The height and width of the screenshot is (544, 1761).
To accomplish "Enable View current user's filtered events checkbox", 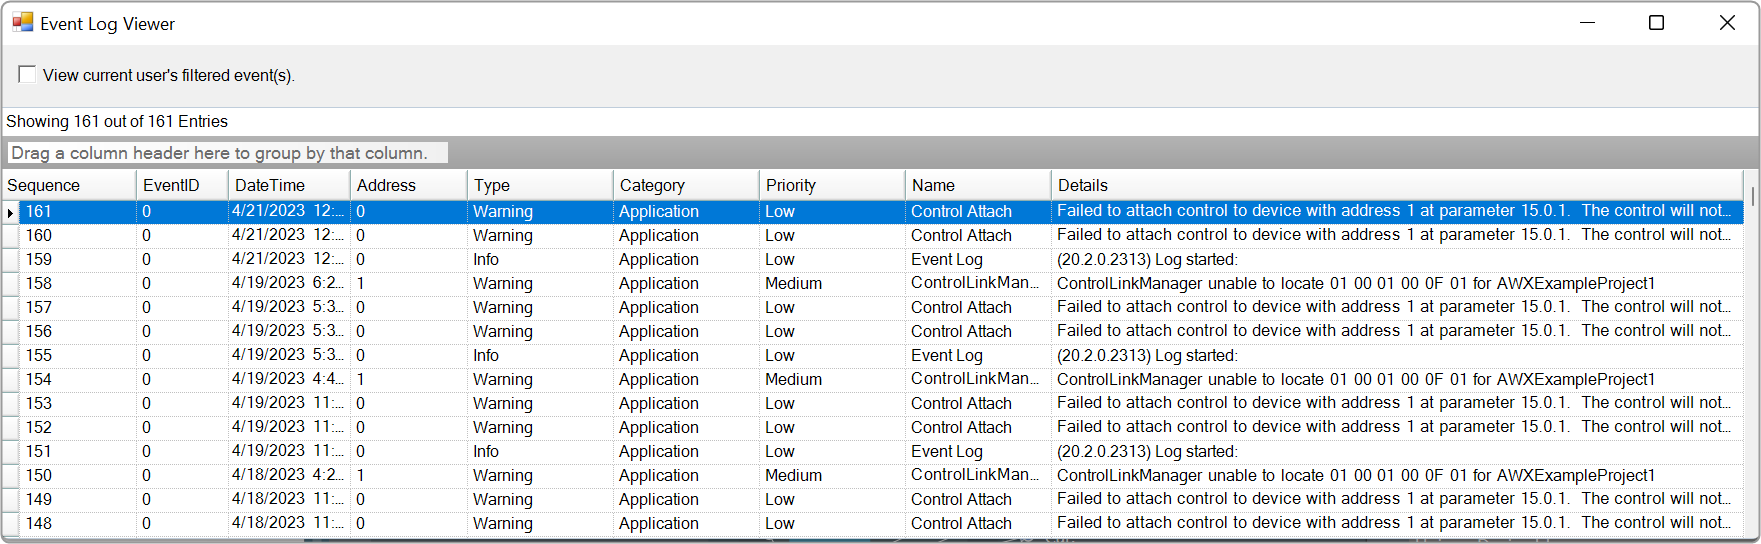I will tap(27, 74).
